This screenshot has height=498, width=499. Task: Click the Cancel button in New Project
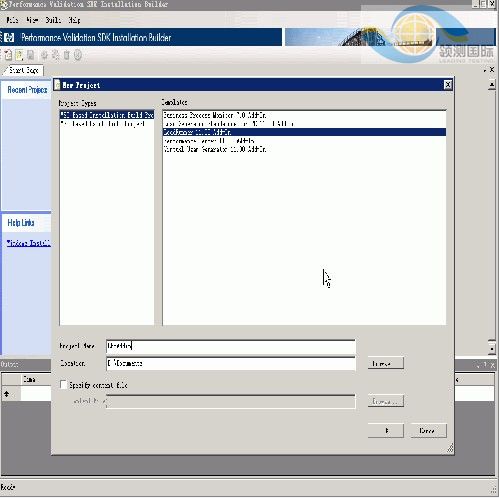tap(428, 431)
